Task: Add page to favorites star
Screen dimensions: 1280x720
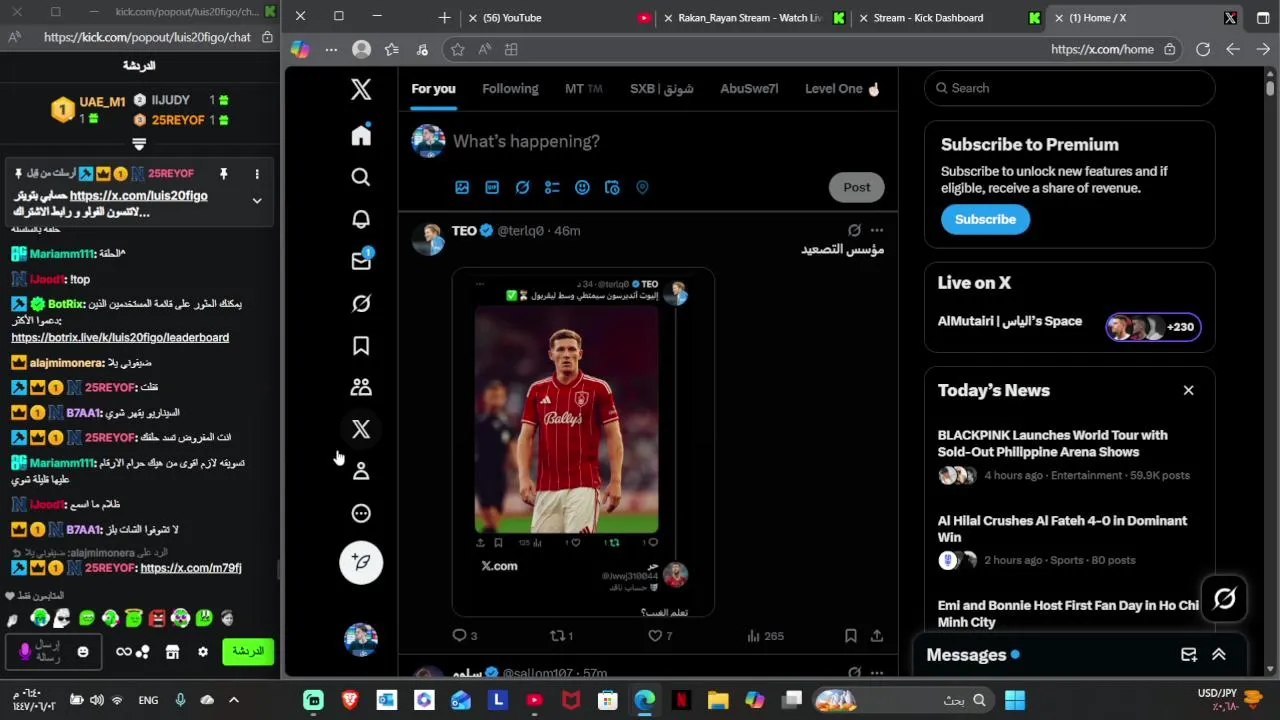Action: point(457,49)
